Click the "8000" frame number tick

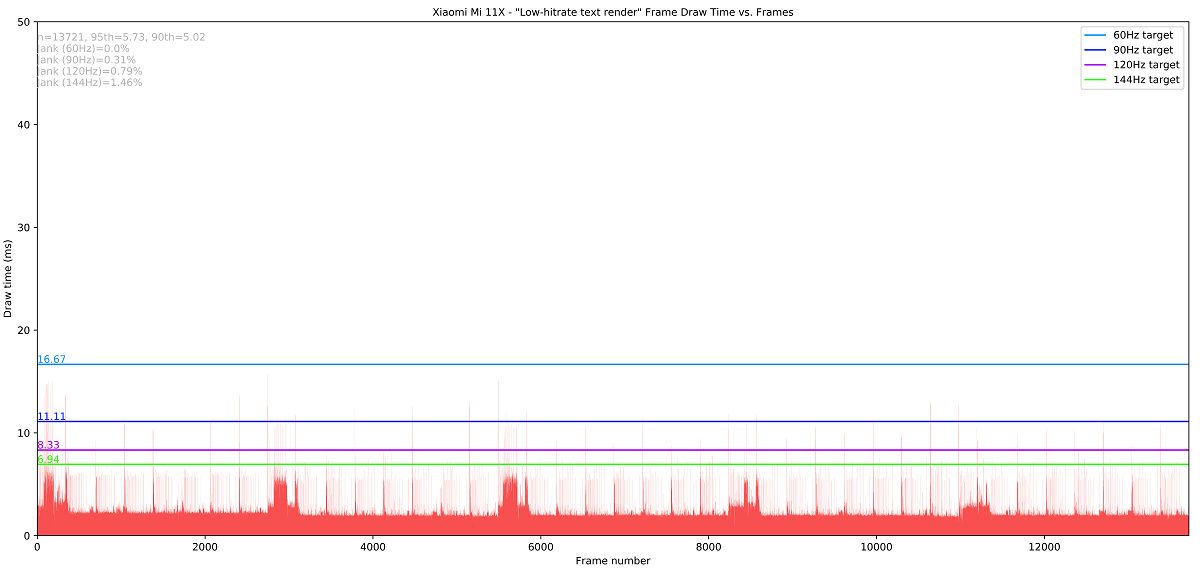point(709,547)
